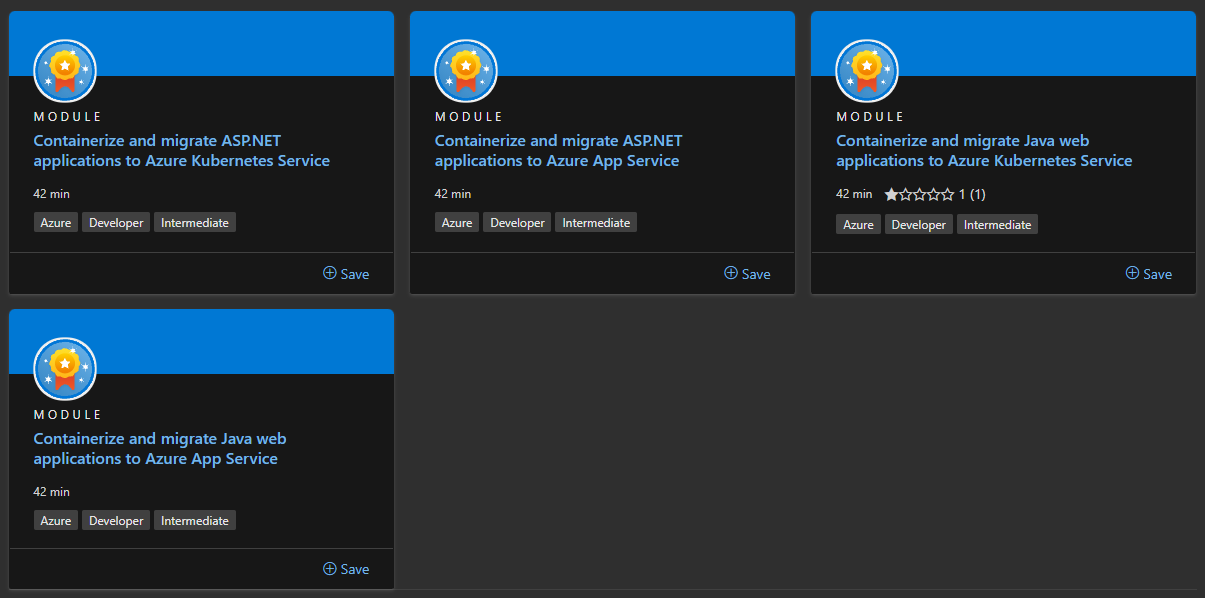
Task: Click "42 min" on Java App Service card
Action: point(52,492)
